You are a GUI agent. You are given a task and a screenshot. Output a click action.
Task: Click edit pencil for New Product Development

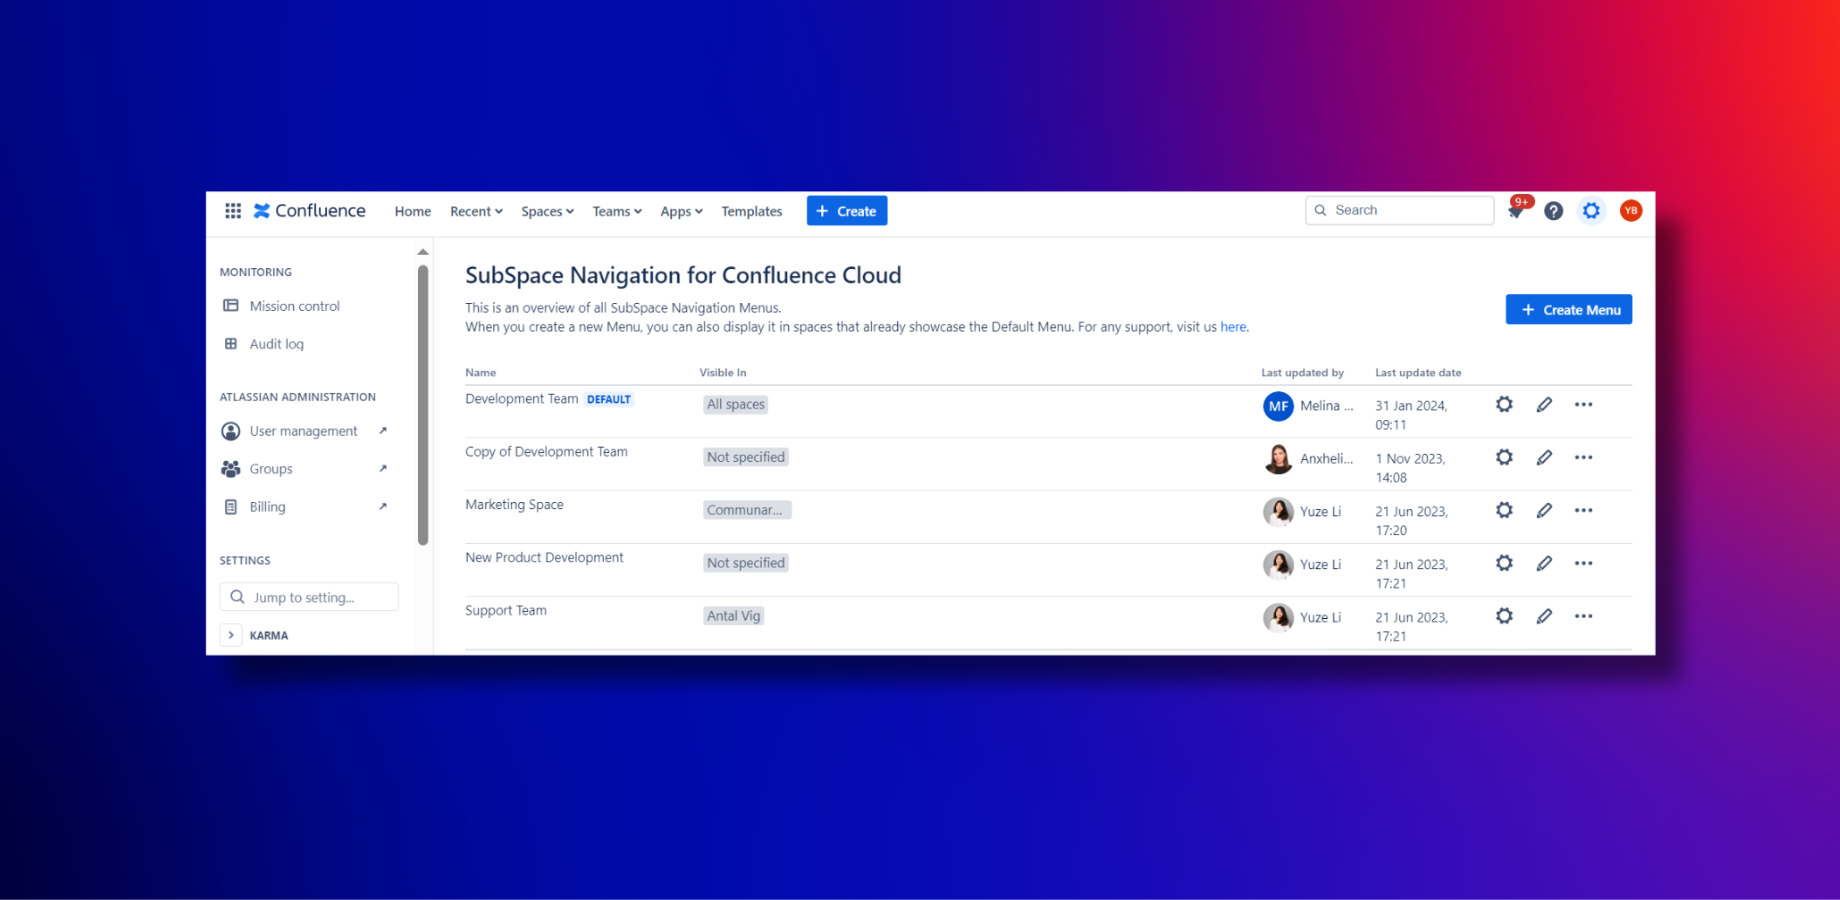point(1544,564)
